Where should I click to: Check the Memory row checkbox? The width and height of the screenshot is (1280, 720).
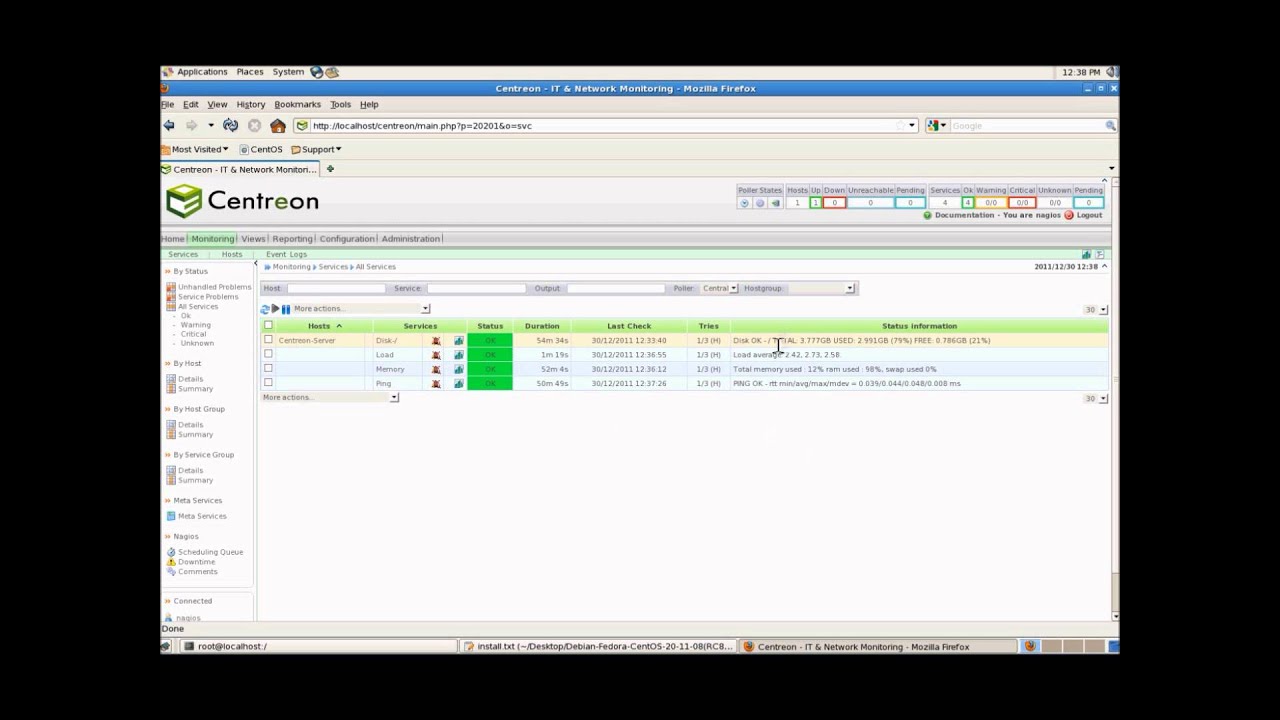point(268,368)
